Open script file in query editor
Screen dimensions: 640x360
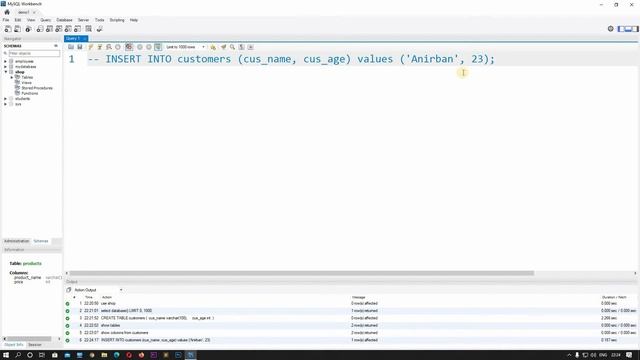71,47
